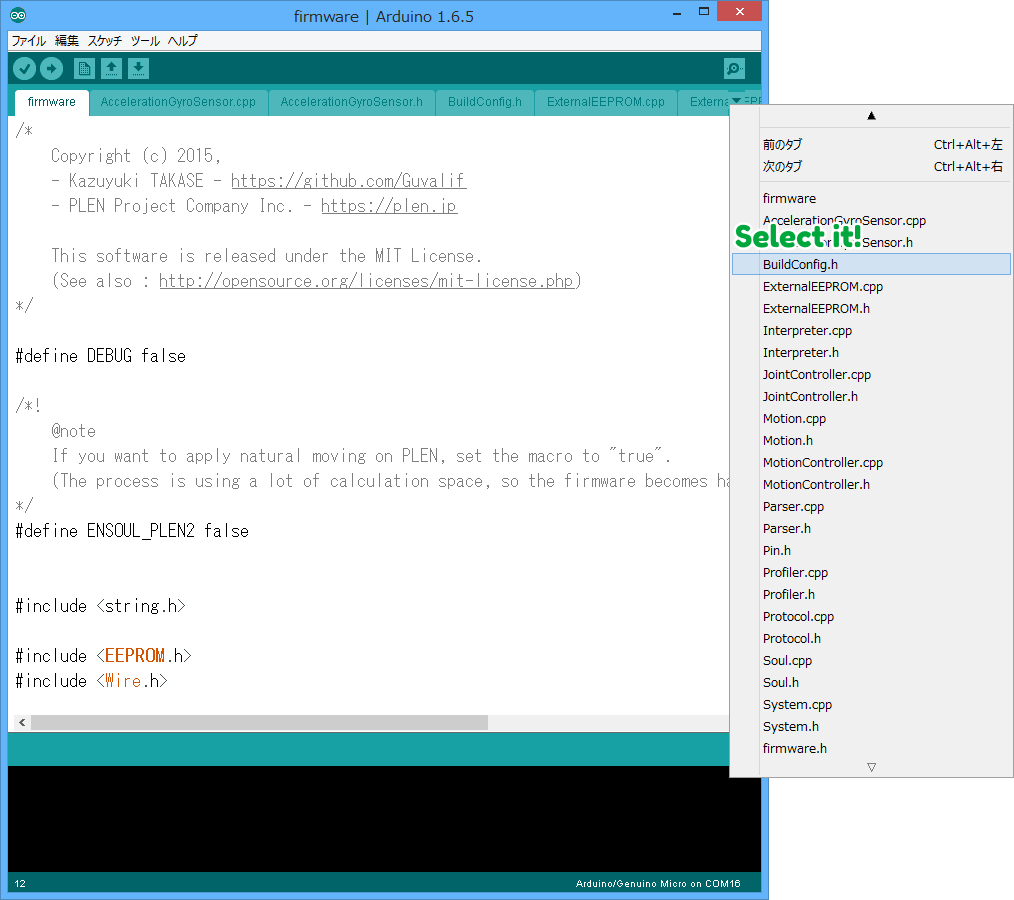Select Soul.h in the list

click(871, 682)
